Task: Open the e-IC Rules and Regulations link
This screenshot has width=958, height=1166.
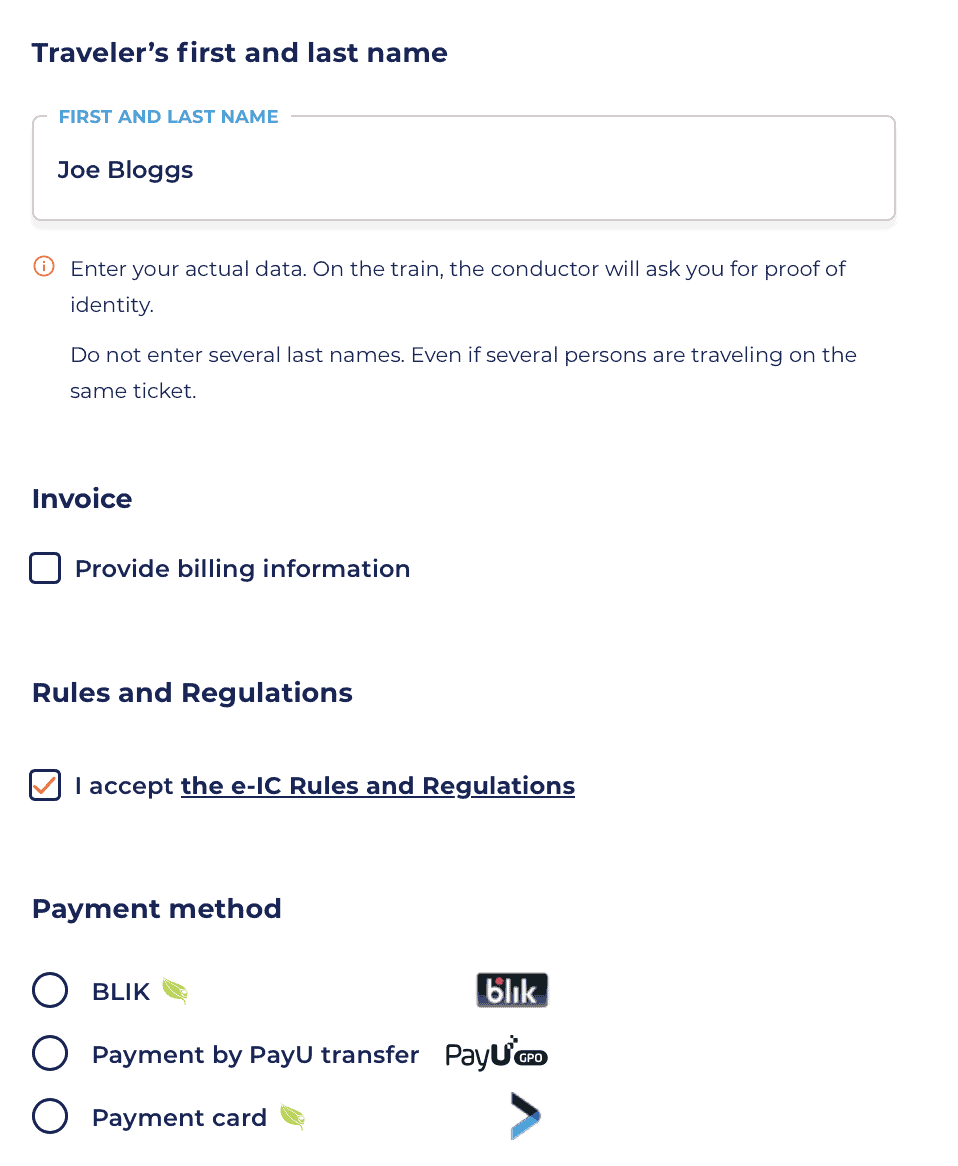Action: click(378, 786)
